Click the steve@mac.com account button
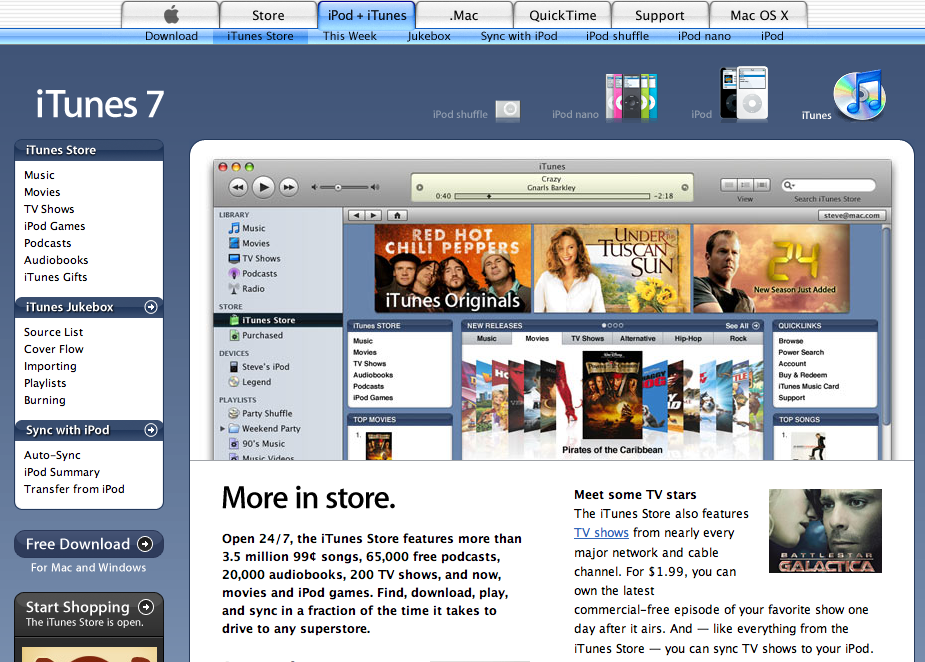925x662 pixels. point(851,215)
